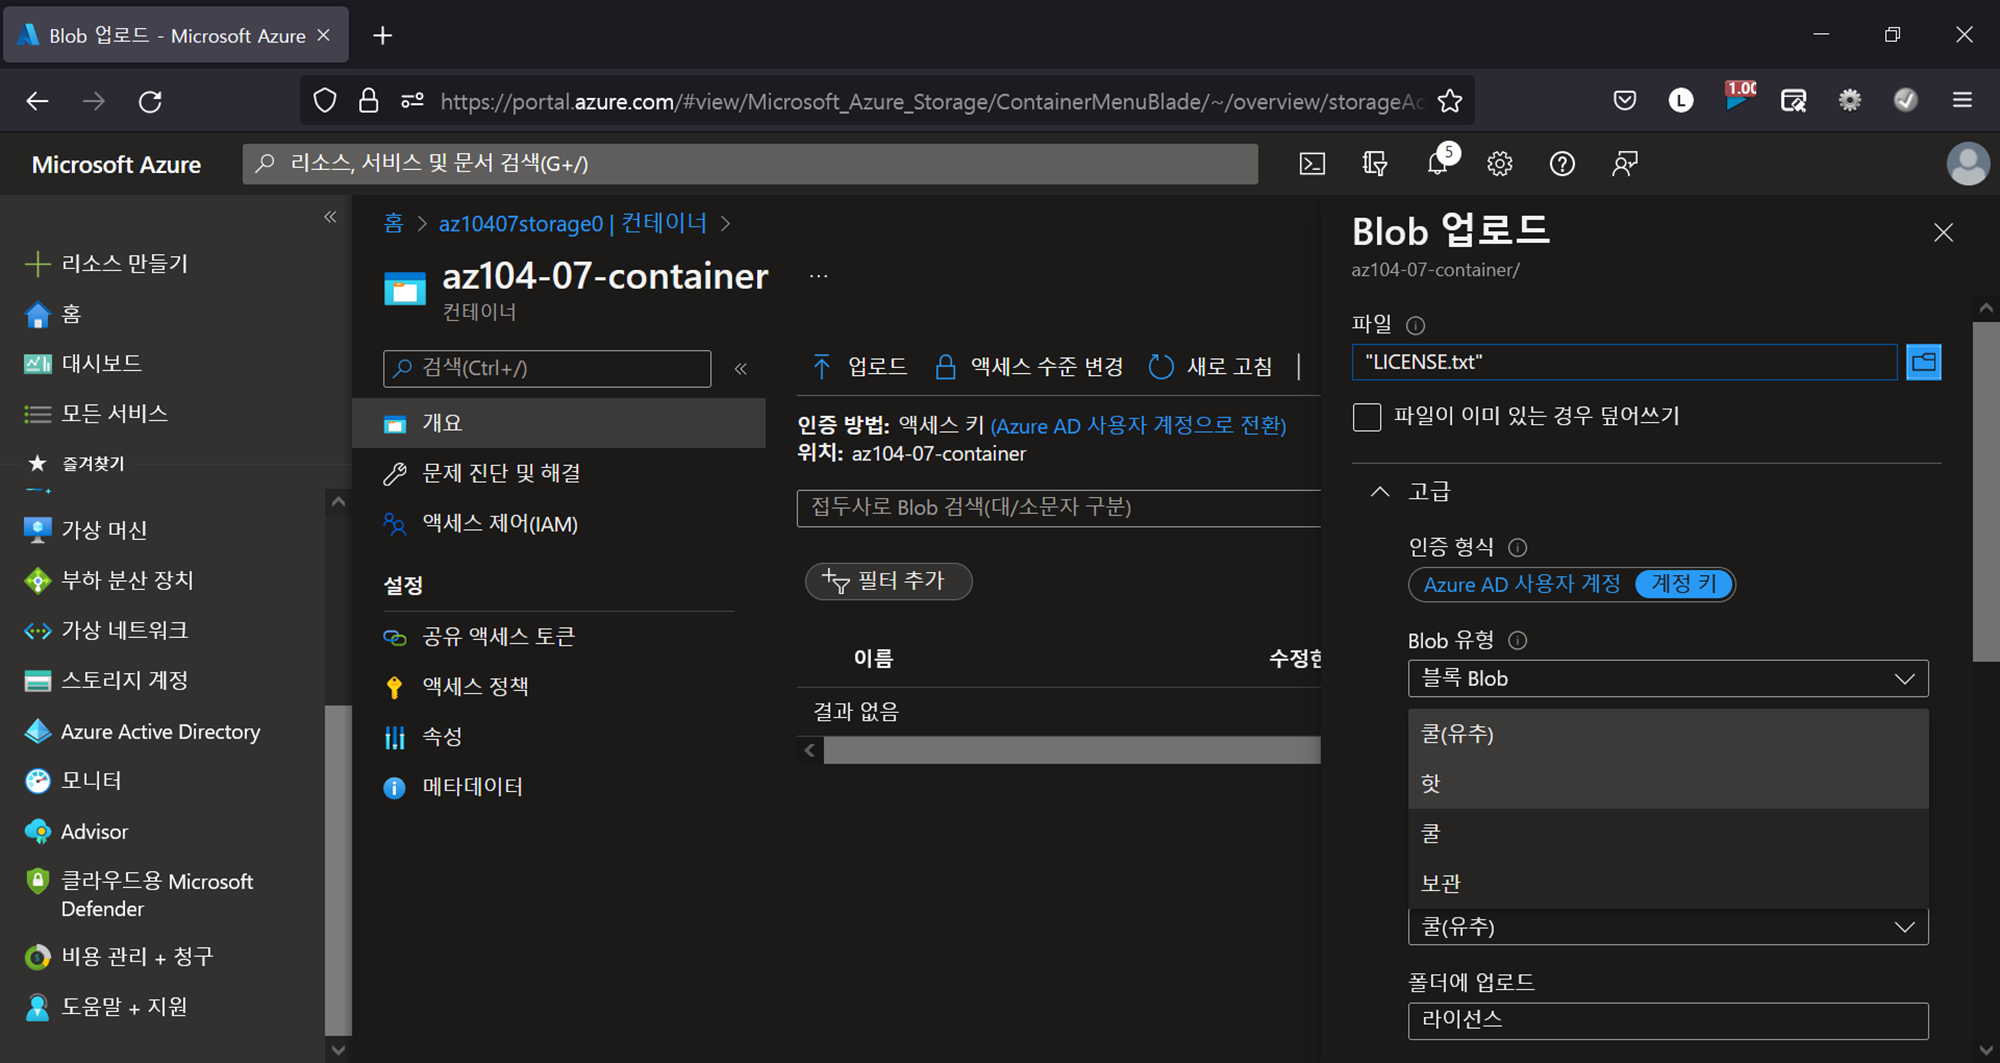Viewport: 2000px width, 1063px height.
Task: Click the L extension icon in the toolbar
Action: pyautogui.click(x=1681, y=100)
